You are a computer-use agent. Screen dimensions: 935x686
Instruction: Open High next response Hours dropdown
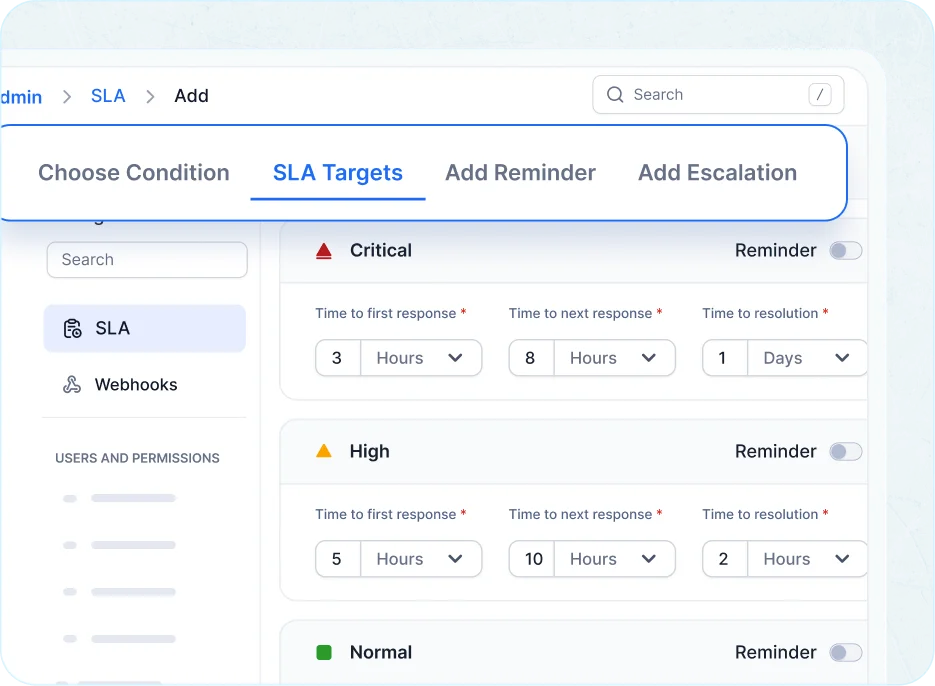tap(614, 559)
